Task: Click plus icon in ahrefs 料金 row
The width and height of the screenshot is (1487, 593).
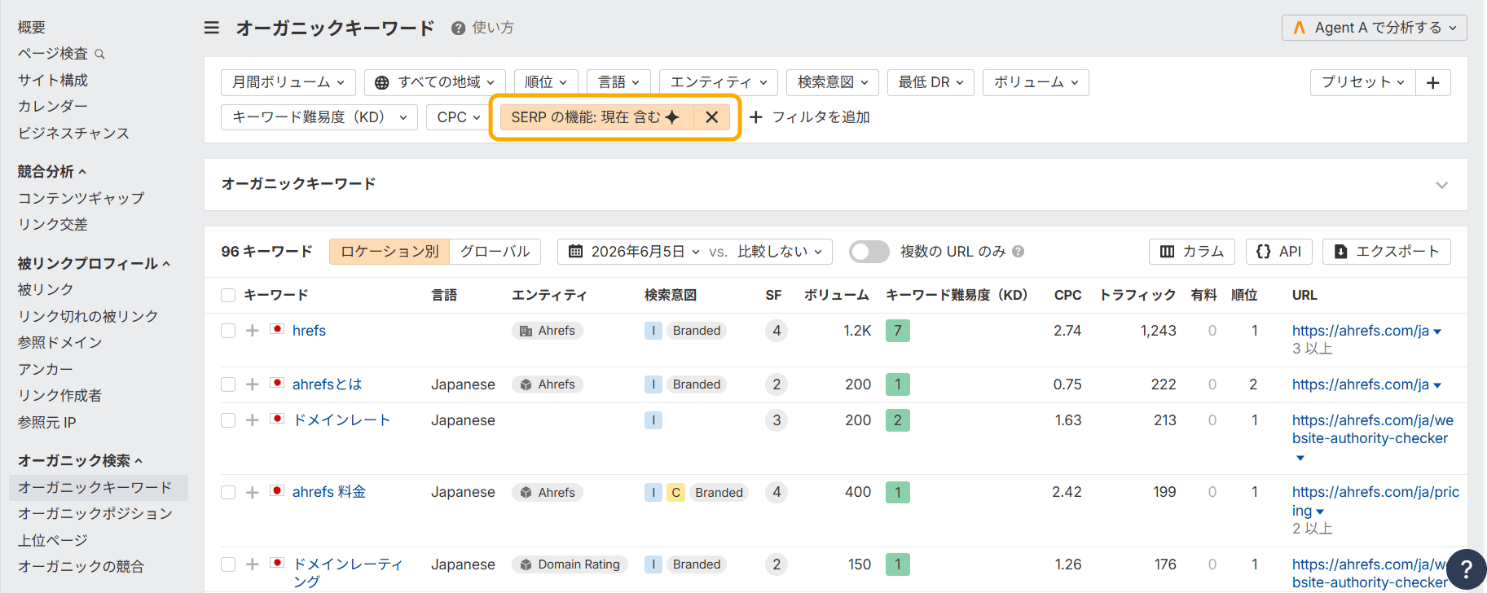Action: [x=252, y=492]
